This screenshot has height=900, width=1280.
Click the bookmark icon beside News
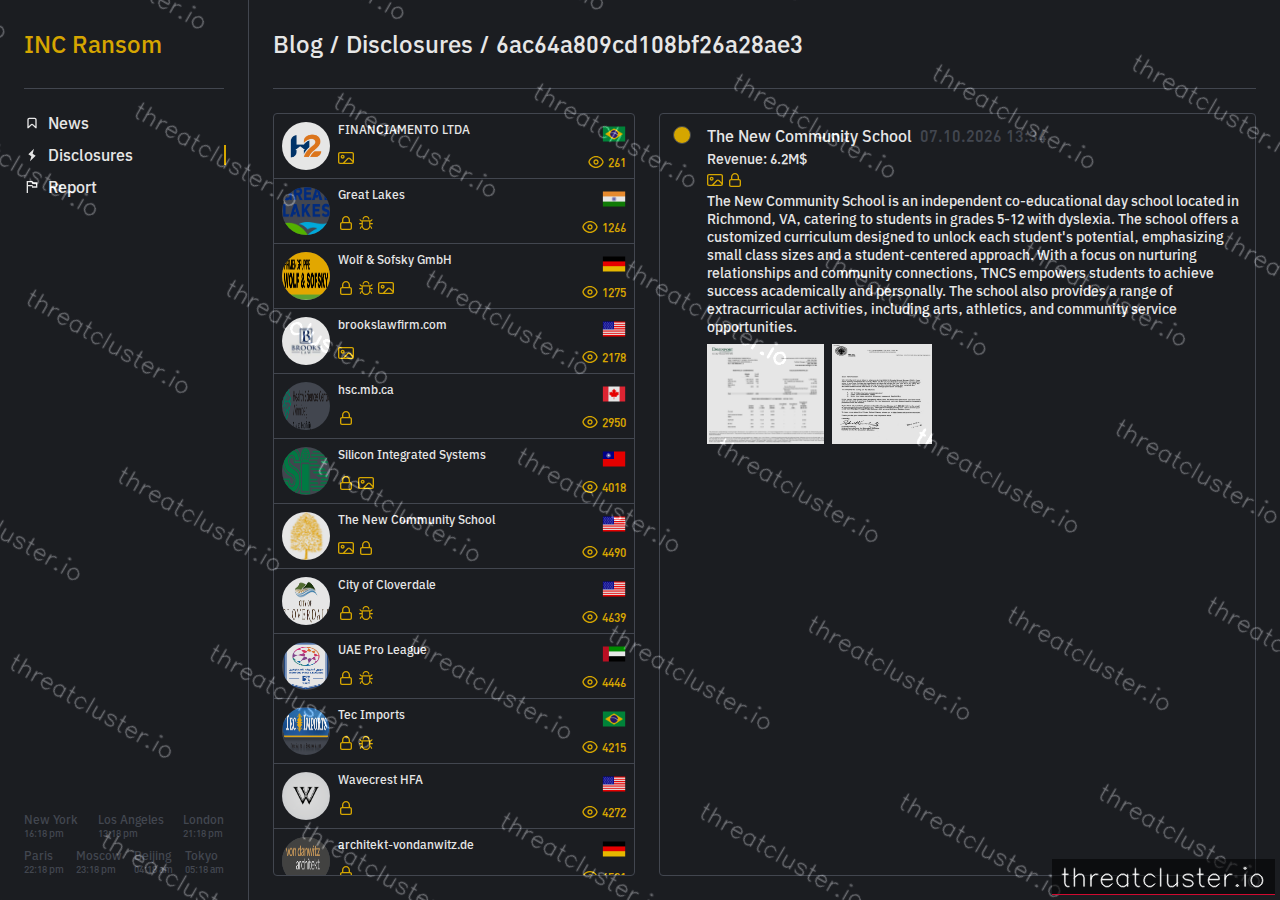coord(32,123)
